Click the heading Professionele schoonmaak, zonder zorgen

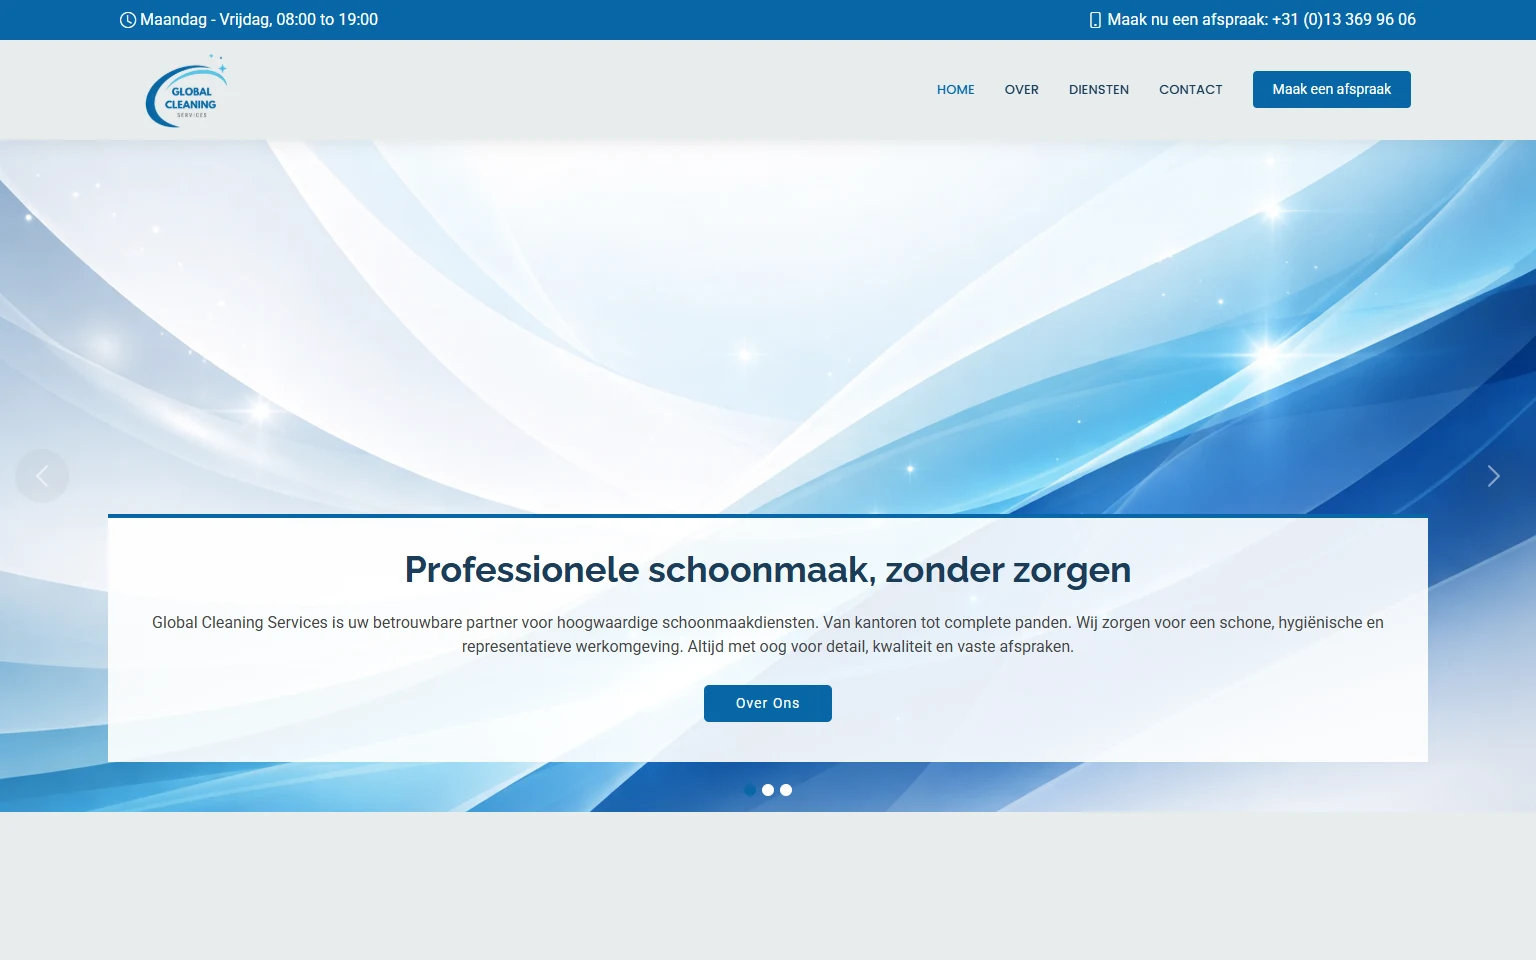(x=768, y=569)
